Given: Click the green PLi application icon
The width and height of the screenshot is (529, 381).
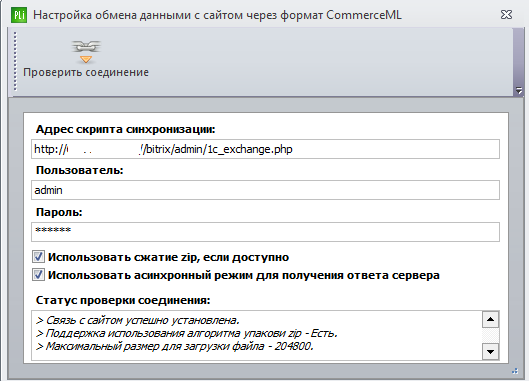Looking at the screenshot, I should 19,15.
